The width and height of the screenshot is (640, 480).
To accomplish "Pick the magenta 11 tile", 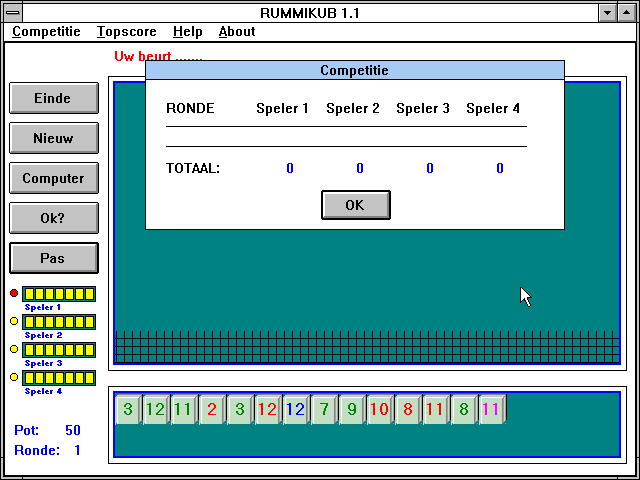I will [x=491, y=409].
